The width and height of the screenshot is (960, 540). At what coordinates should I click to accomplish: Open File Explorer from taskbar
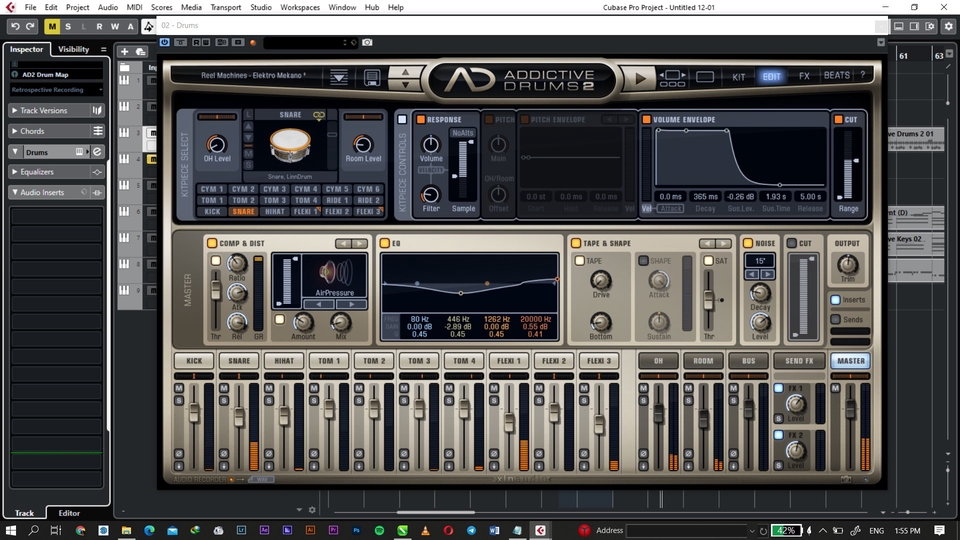click(x=126, y=530)
